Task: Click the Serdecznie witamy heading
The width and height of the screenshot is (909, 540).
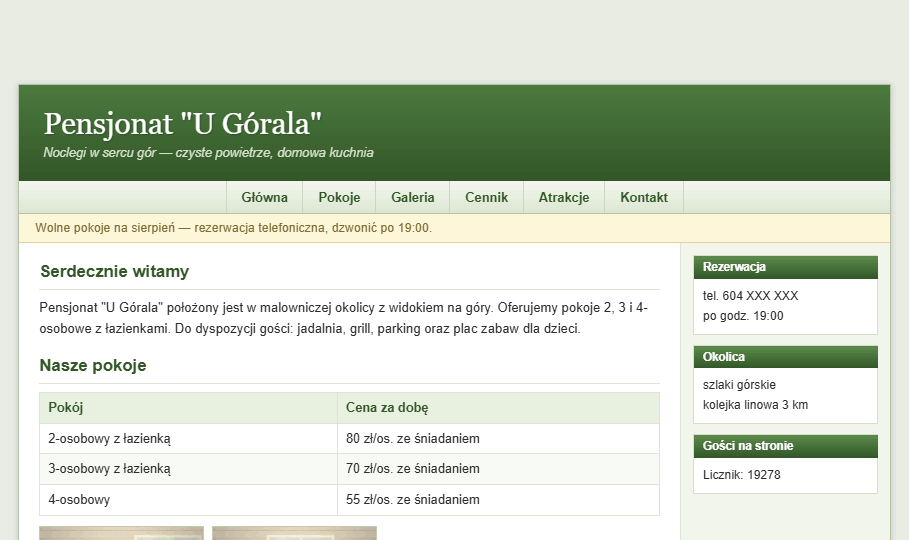Action: click(x=115, y=271)
